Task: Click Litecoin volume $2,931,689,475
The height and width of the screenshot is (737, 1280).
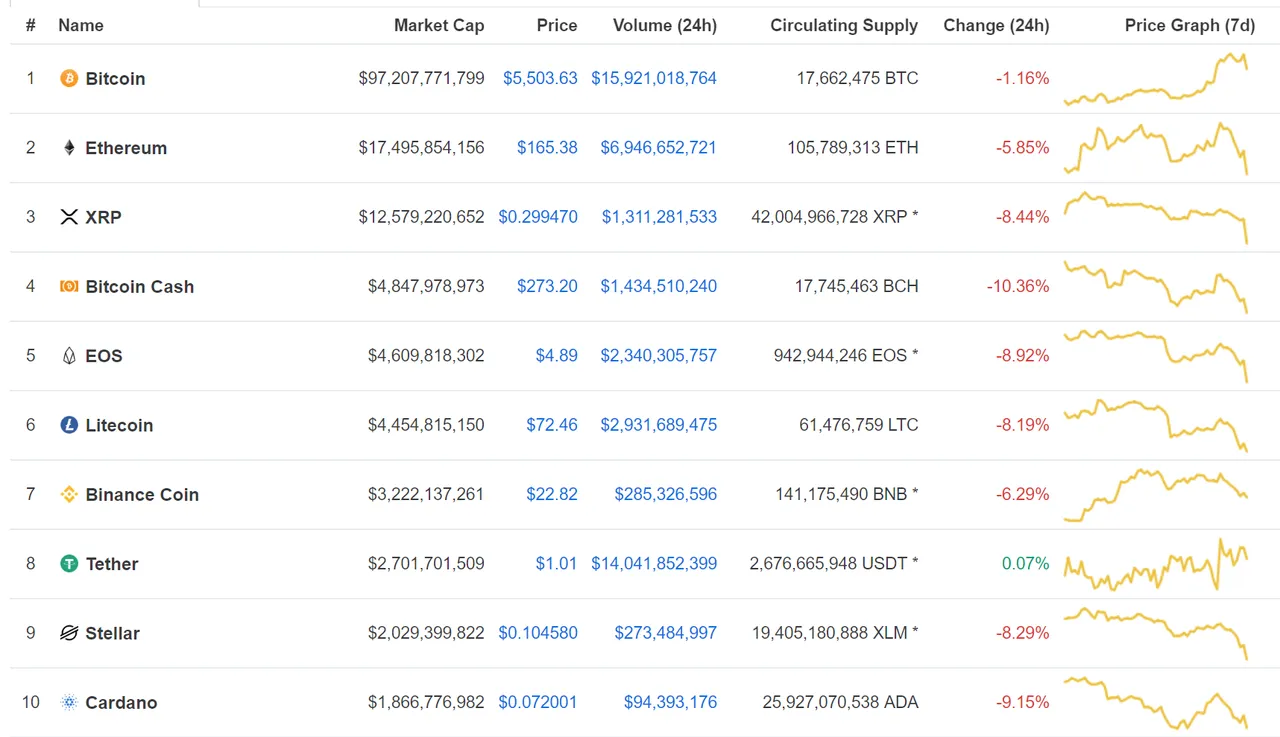Action: (x=659, y=425)
